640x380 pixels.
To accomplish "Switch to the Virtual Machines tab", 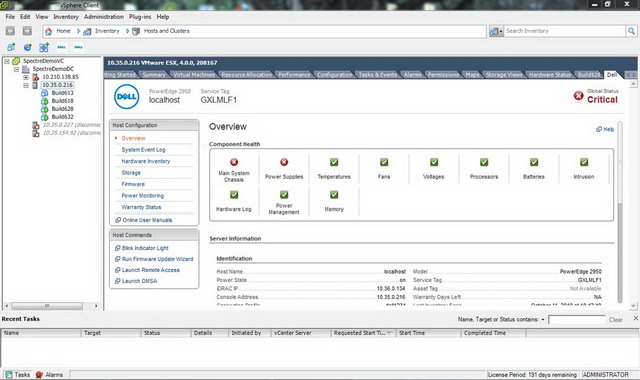I will [x=194, y=75].
